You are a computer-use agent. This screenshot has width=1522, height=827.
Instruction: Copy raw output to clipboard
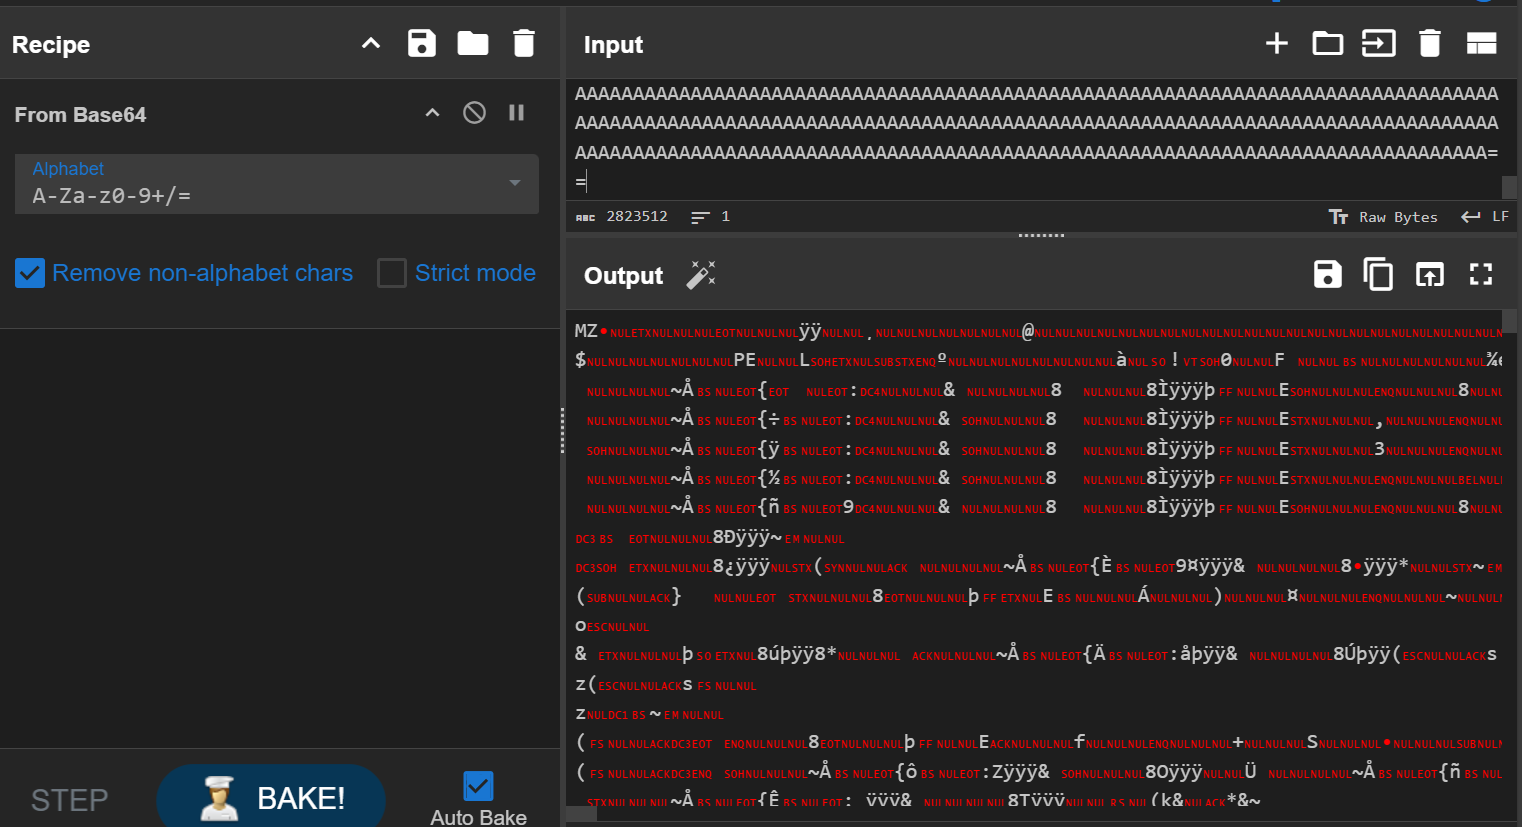(1378, 275)
